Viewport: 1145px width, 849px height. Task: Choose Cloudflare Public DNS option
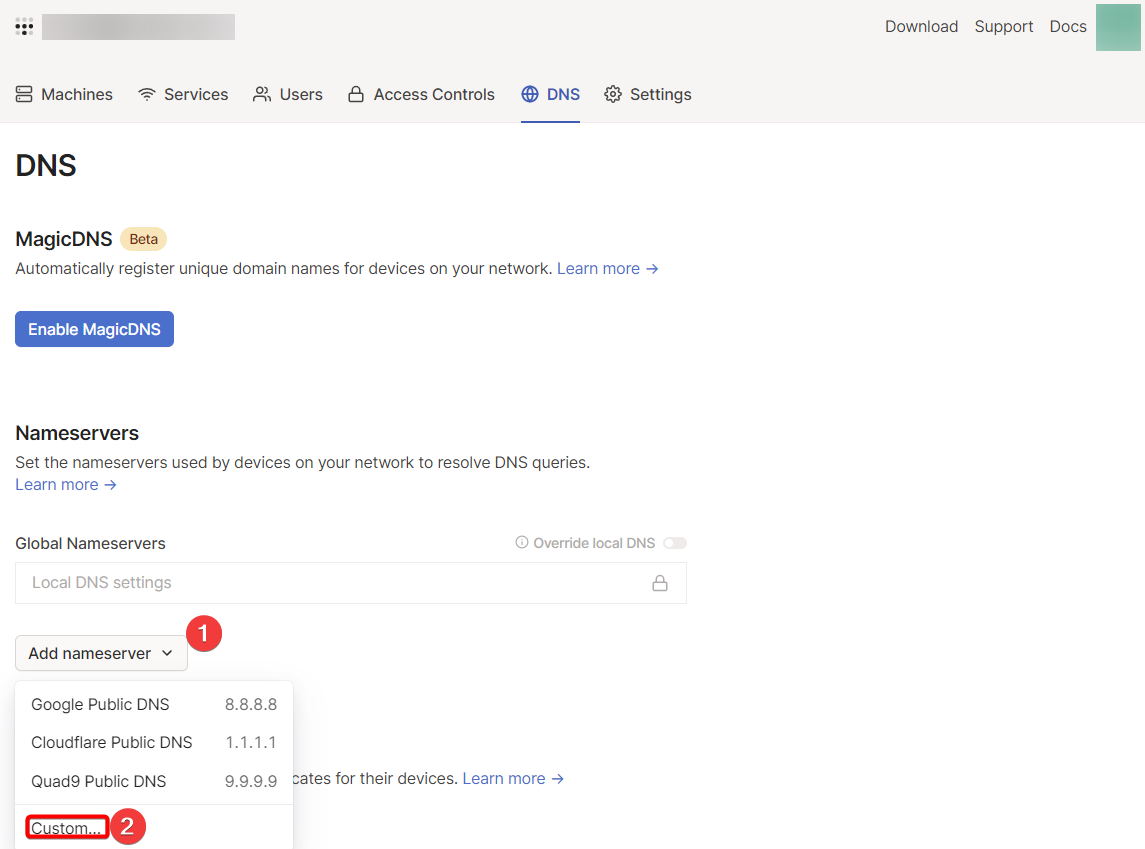point(154,742)
